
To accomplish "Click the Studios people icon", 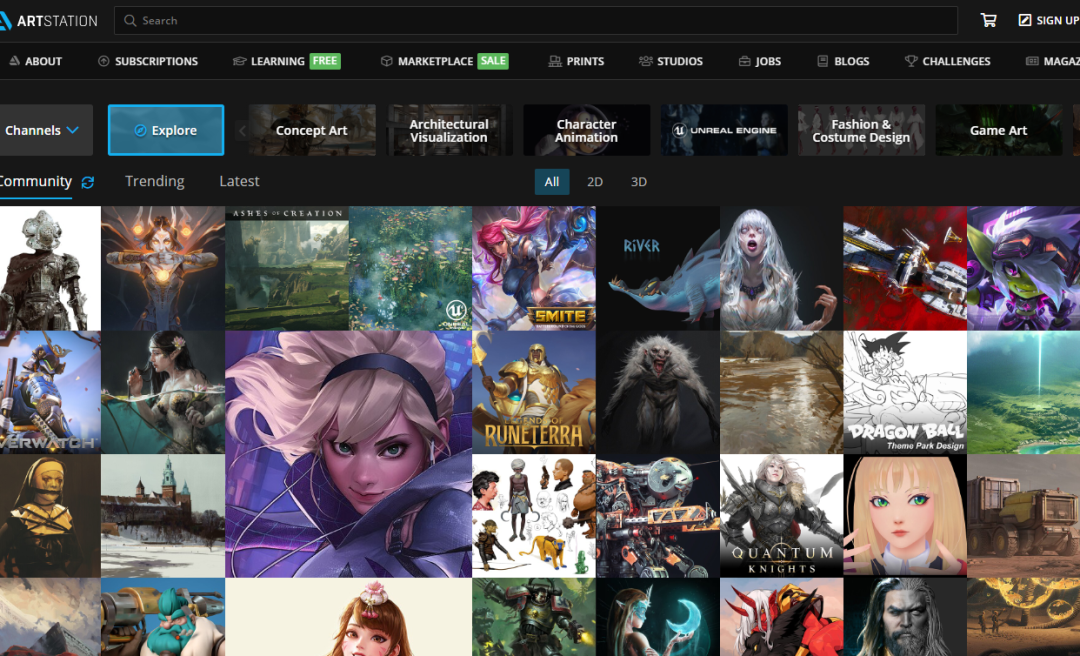I will click(x=645, y=61).
